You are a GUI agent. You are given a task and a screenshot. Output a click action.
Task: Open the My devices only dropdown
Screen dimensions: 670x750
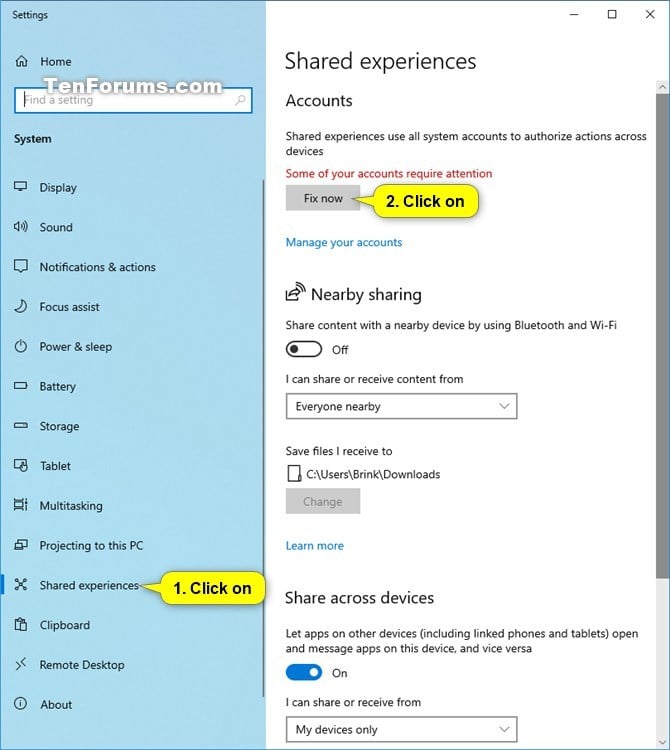401,729
